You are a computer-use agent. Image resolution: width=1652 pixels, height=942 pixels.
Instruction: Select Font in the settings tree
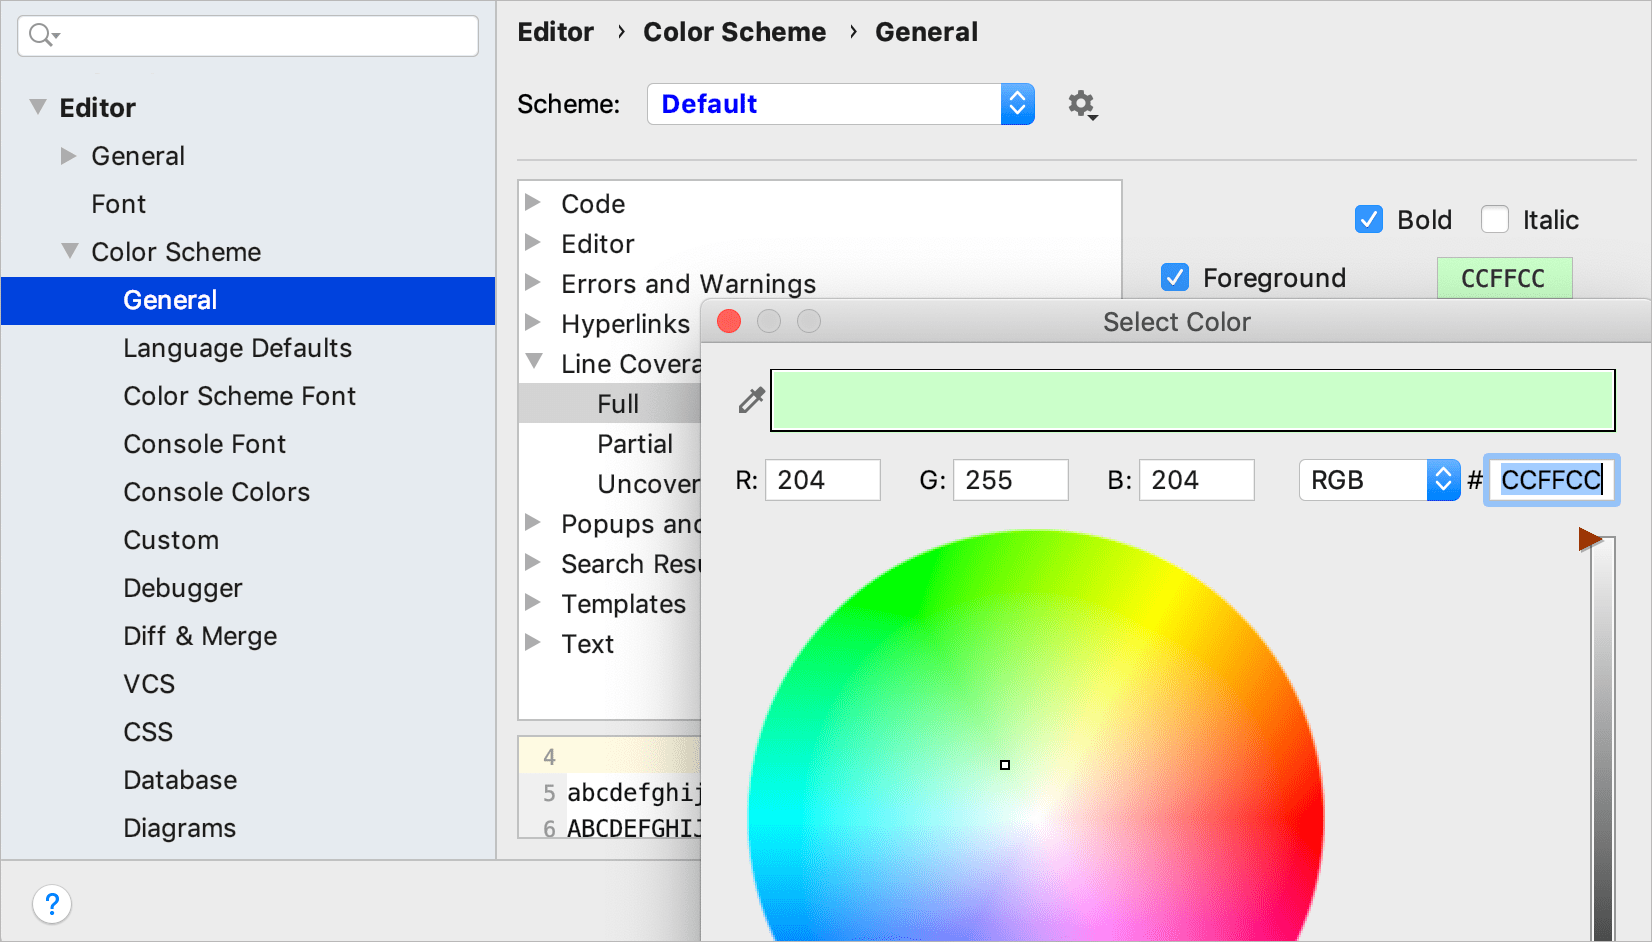click(119, 204)
